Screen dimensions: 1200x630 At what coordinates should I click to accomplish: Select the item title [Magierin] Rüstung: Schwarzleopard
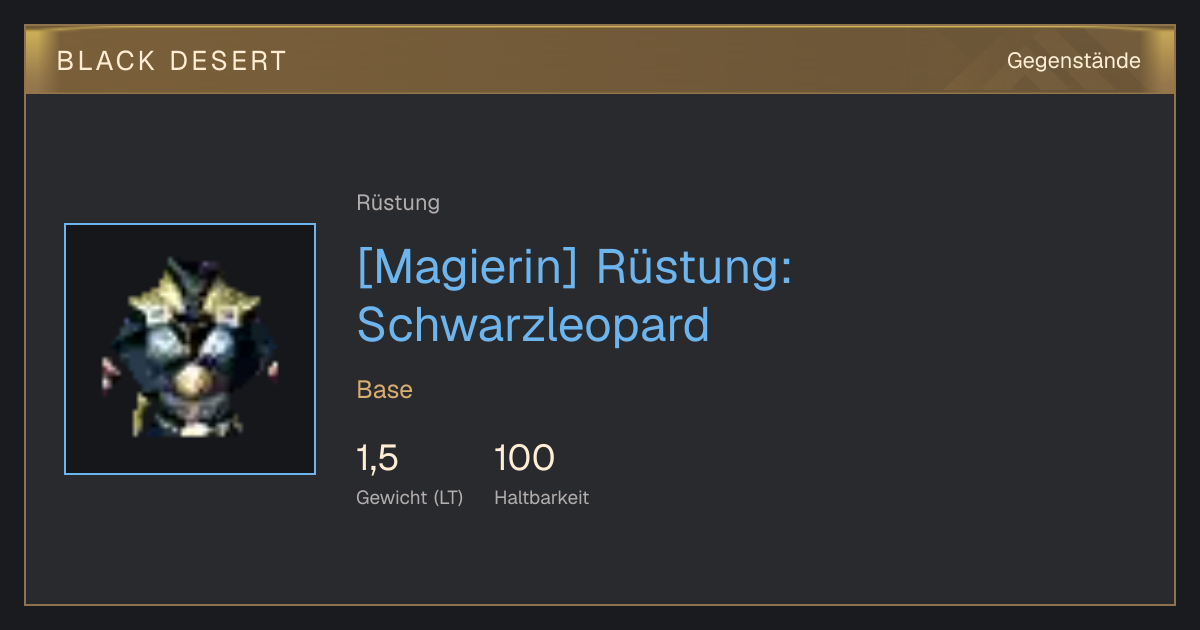[575, 296]
